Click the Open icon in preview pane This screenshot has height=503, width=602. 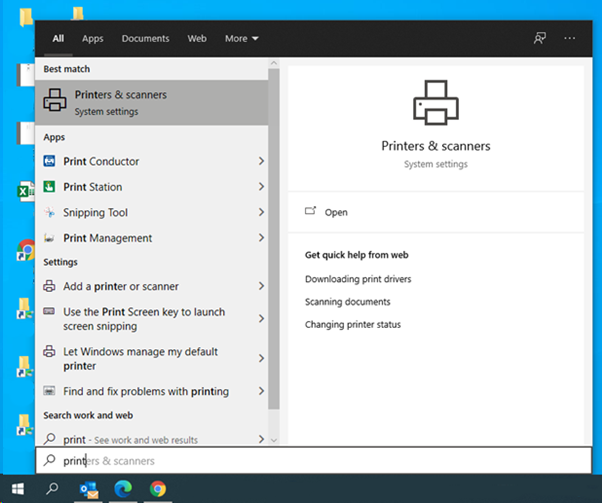point(310,211)
